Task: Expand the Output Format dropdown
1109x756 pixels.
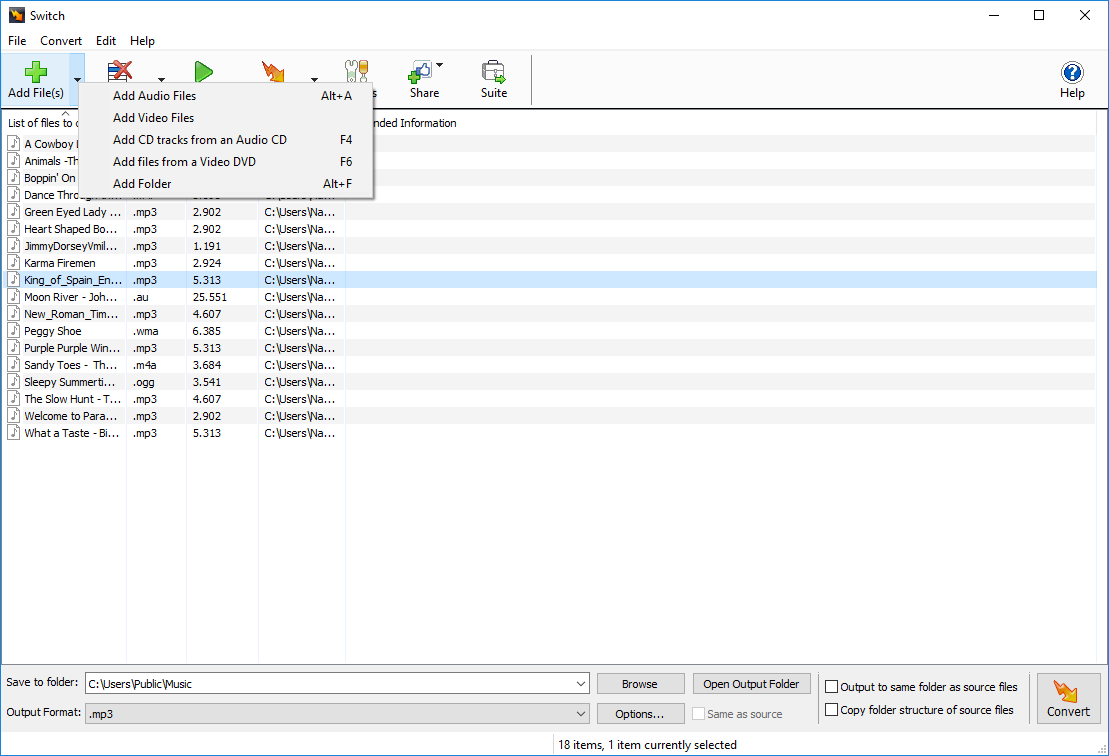Action: tap(582, 712)
